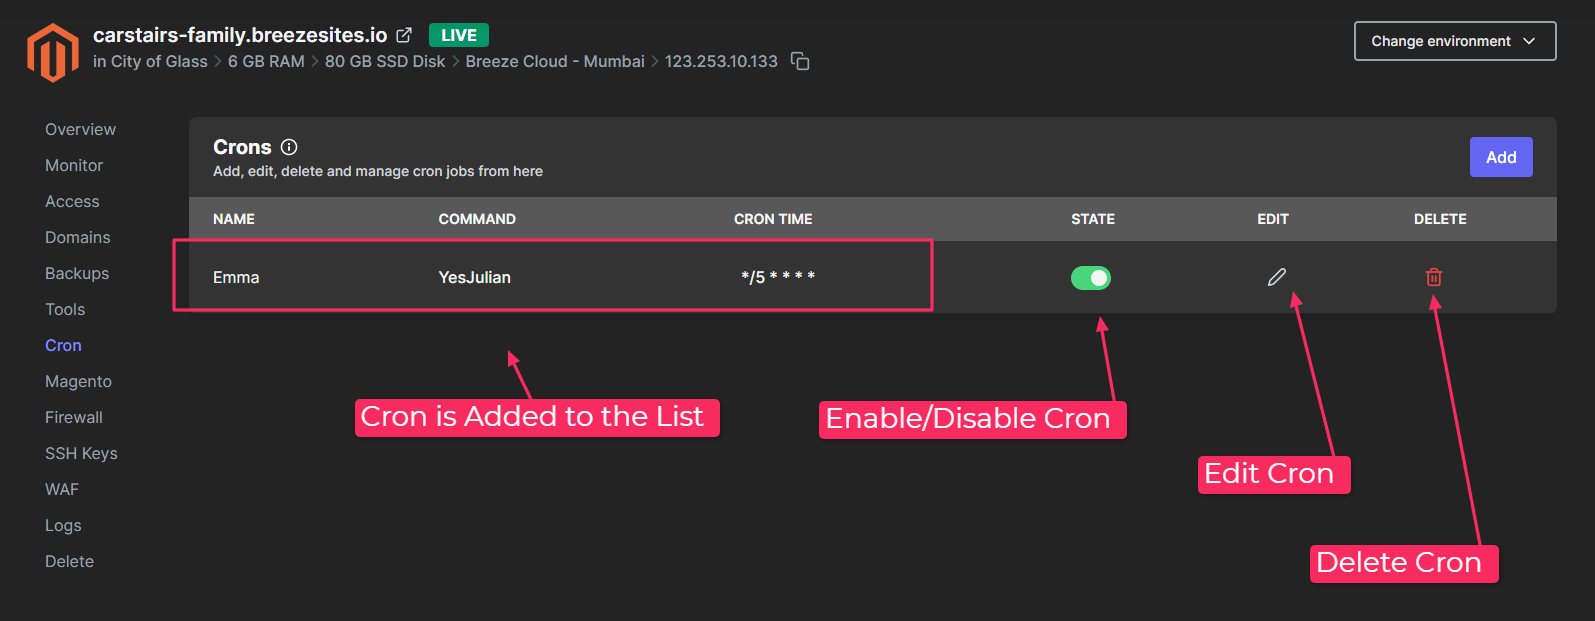Click carstairs-family.breezesites.io site title
This screenshot has width=1595, height=621.
tap(240, 35)
